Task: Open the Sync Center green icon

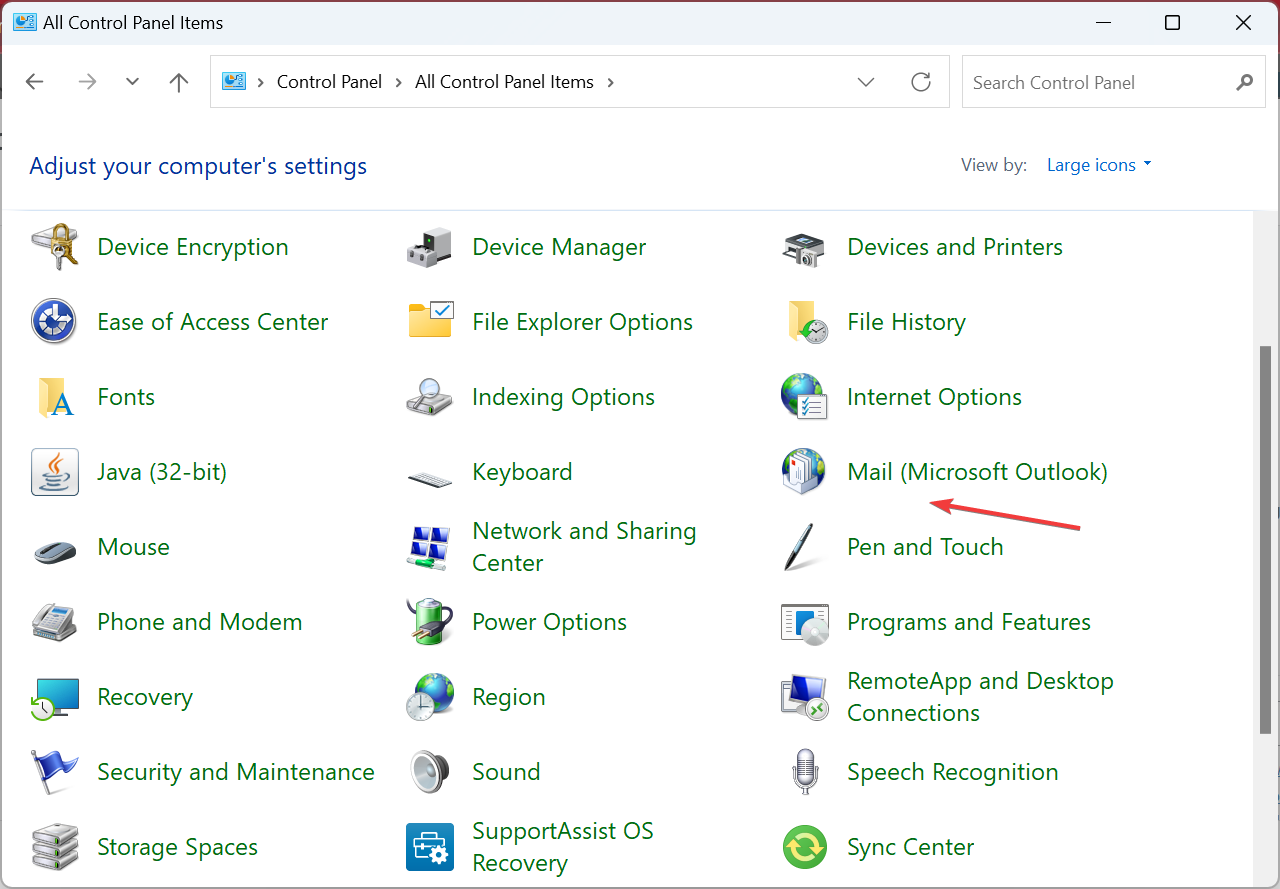Action: tap(804, 847)
